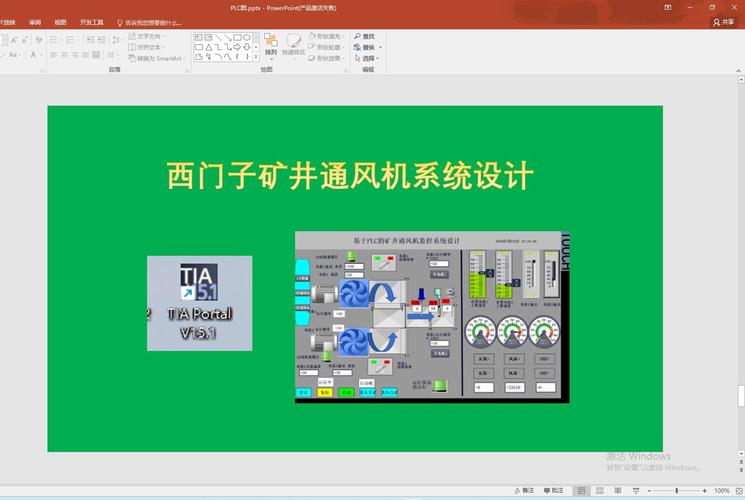Click the Find (查找) button
Image resolution: width=745 pixels, height=500 pixels.
tap(364, 37)
